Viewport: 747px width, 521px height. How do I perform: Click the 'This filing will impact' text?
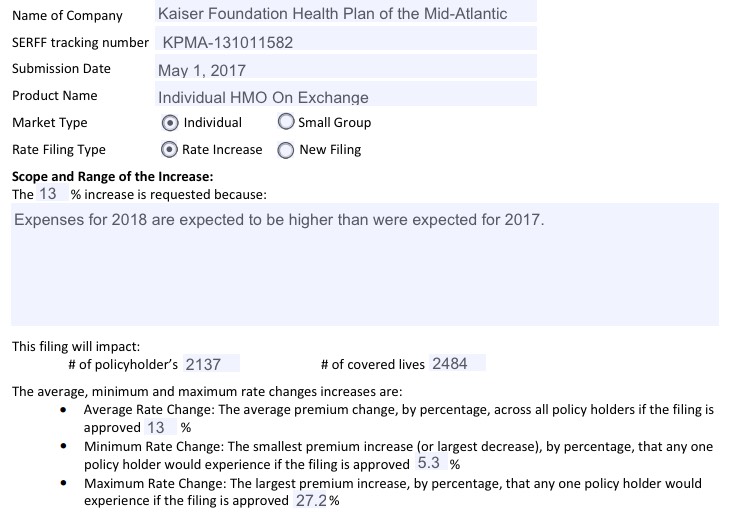[69, 346]
